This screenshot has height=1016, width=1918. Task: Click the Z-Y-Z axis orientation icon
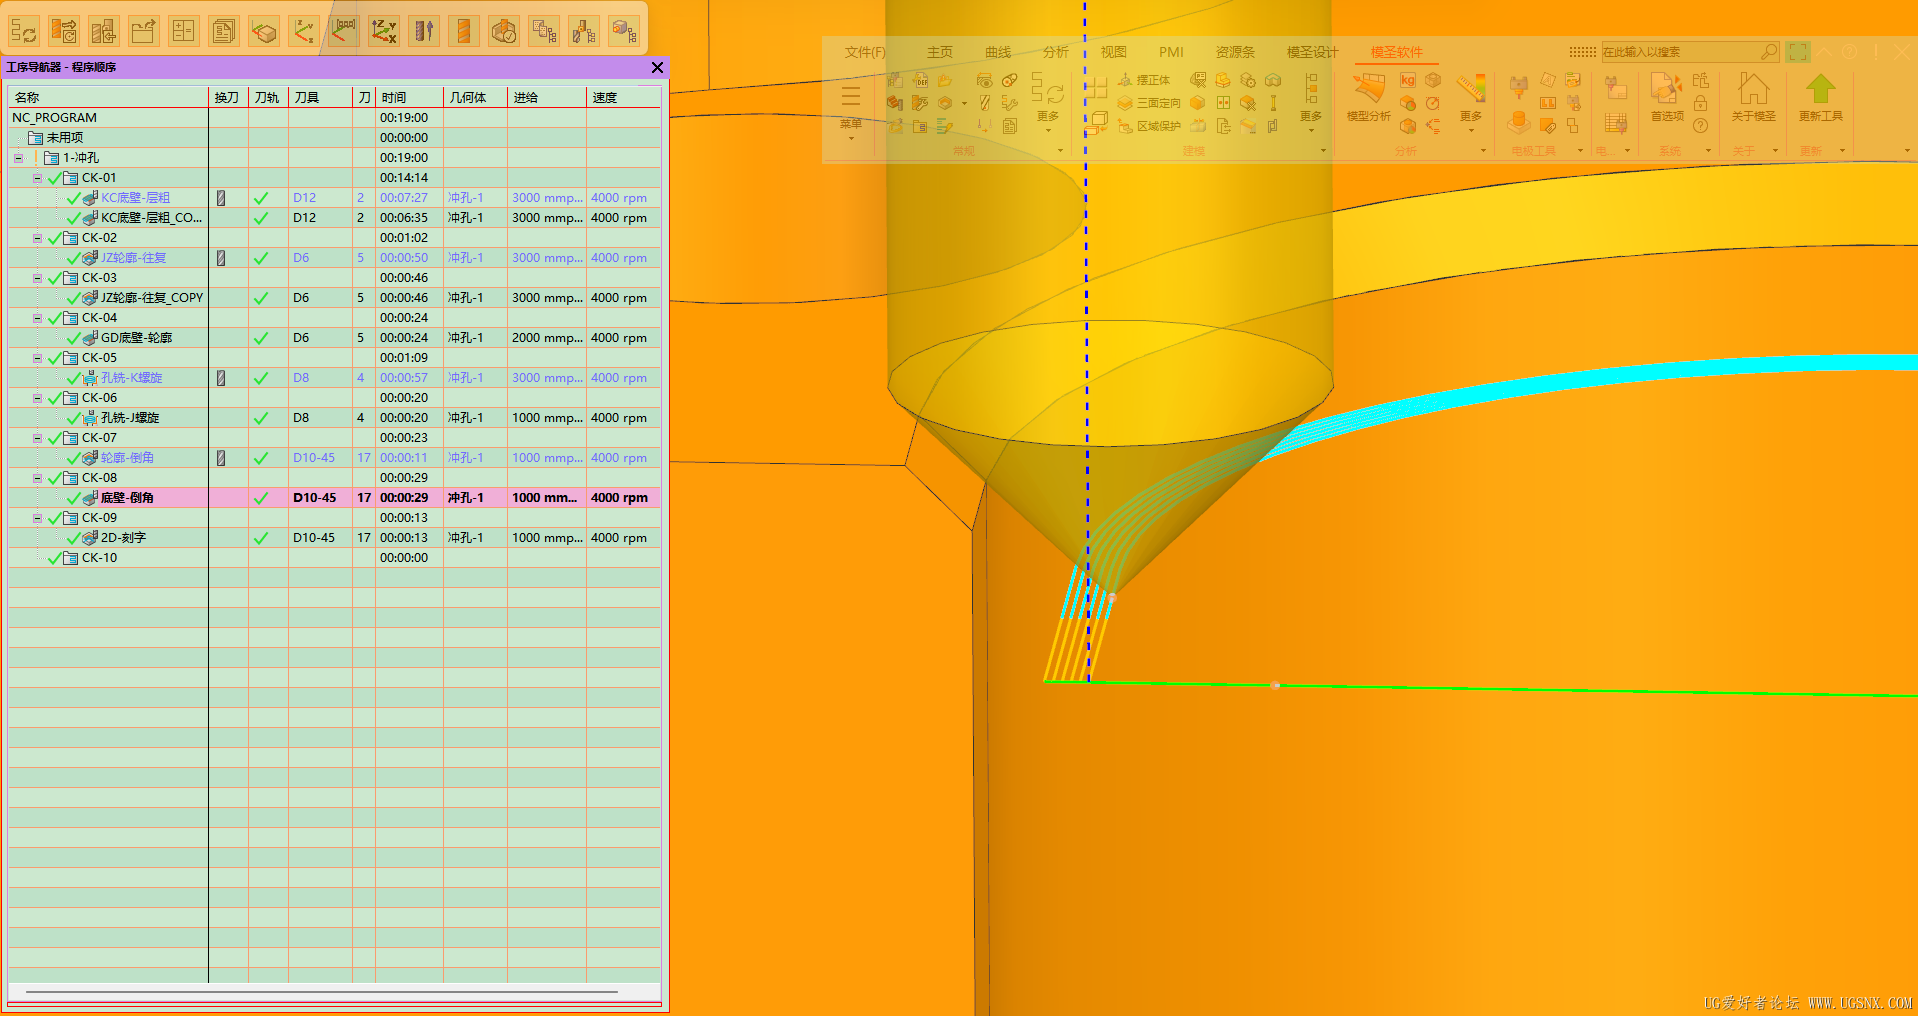coord(304,31)
